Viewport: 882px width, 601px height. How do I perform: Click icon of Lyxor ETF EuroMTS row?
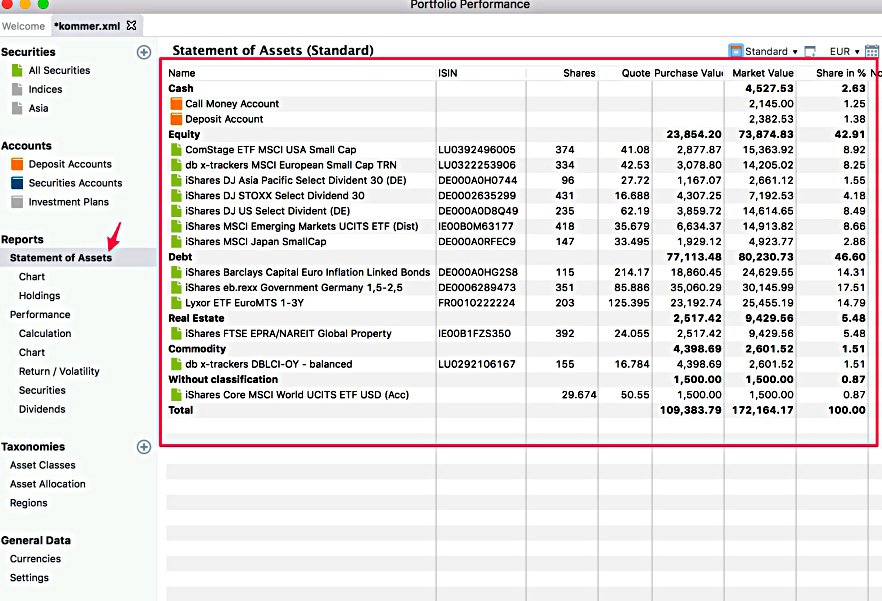(176, 303)
